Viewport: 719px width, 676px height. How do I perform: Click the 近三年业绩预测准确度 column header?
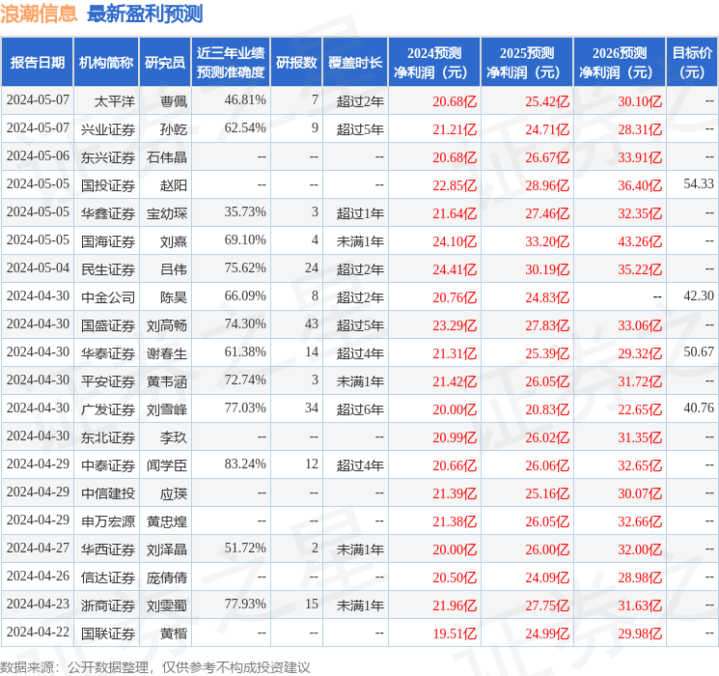(x=231, y=62)
